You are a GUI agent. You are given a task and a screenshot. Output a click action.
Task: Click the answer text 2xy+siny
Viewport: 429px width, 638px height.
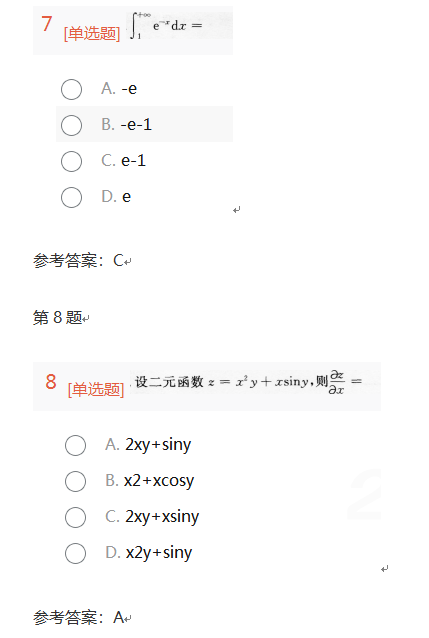158,445
